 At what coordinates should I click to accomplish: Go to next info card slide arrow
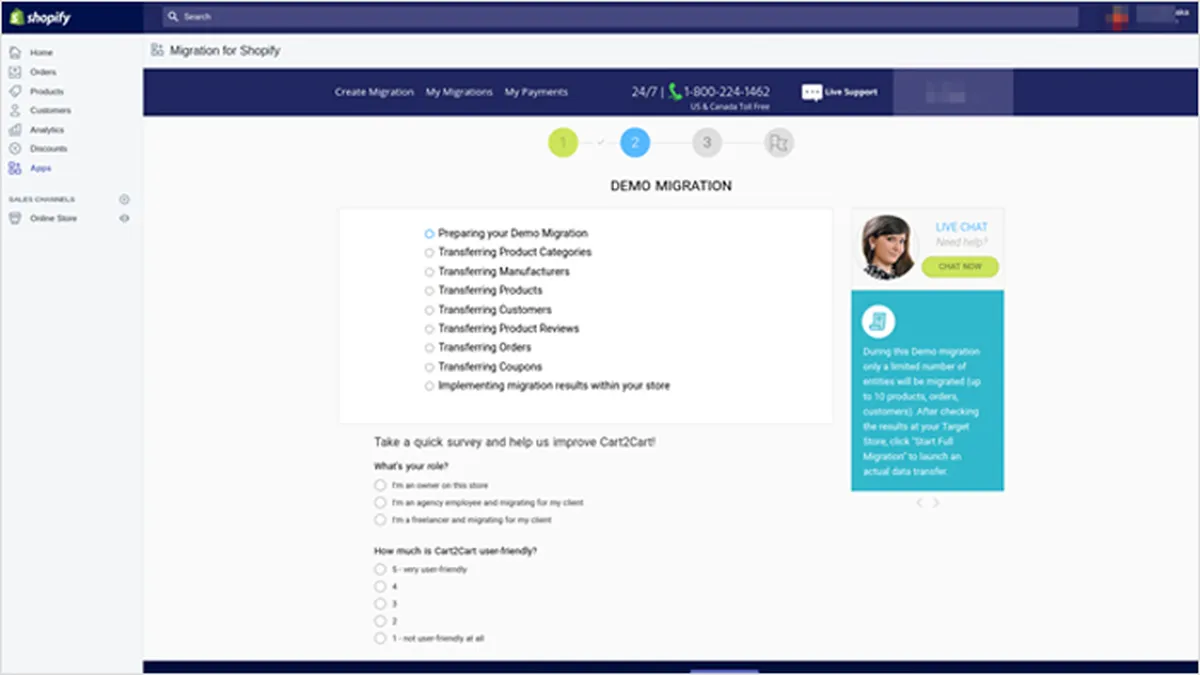[936, 503]
